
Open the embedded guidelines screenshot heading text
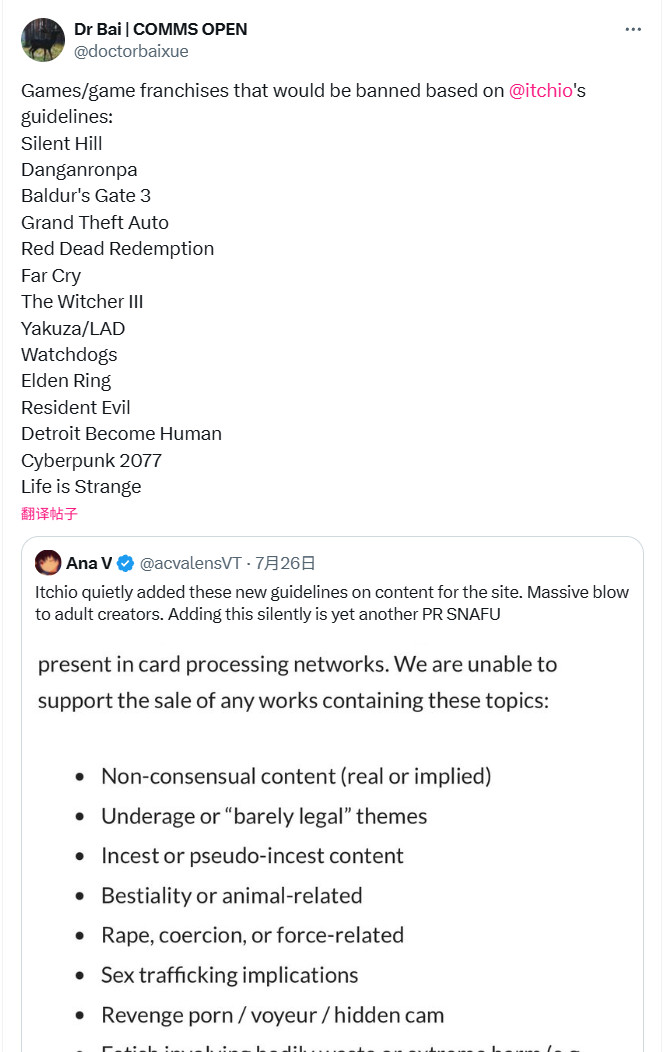coord(297,682)
